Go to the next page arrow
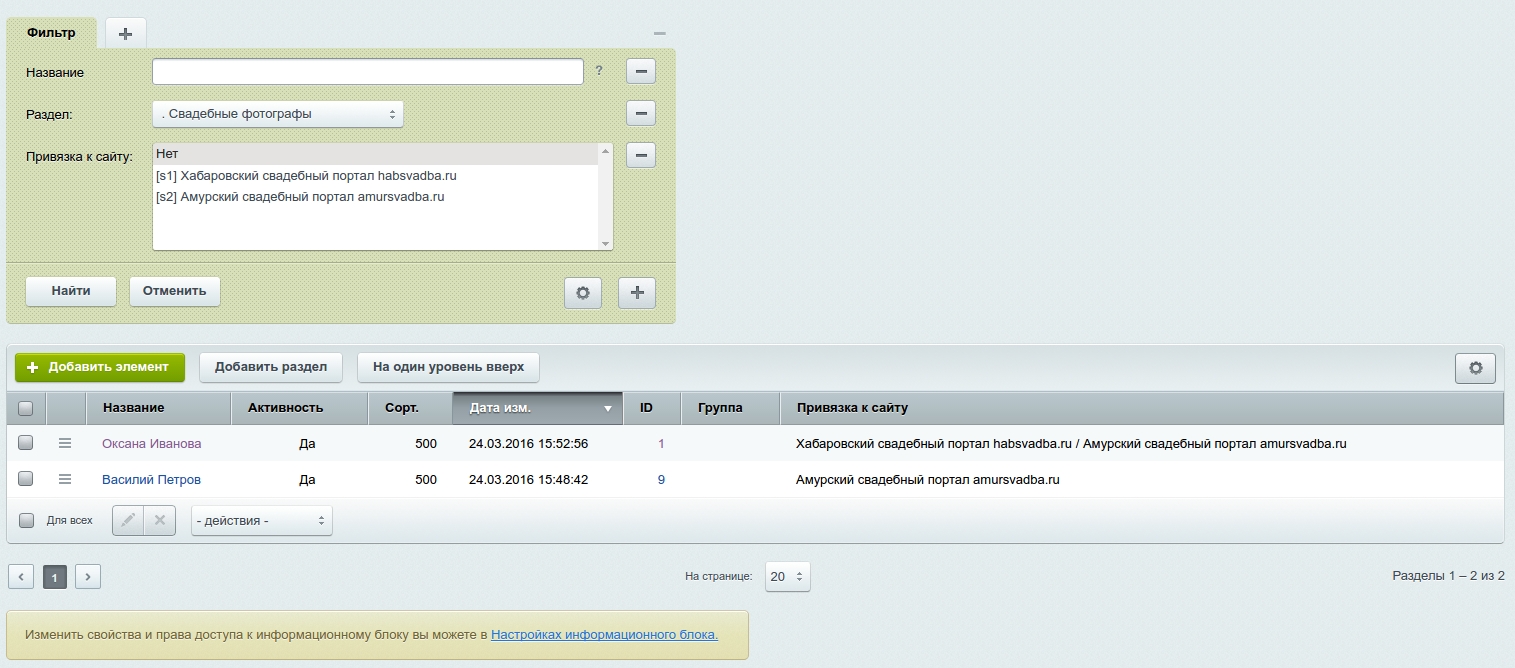This screenshot has height=668, width=1515. point(88,576)
